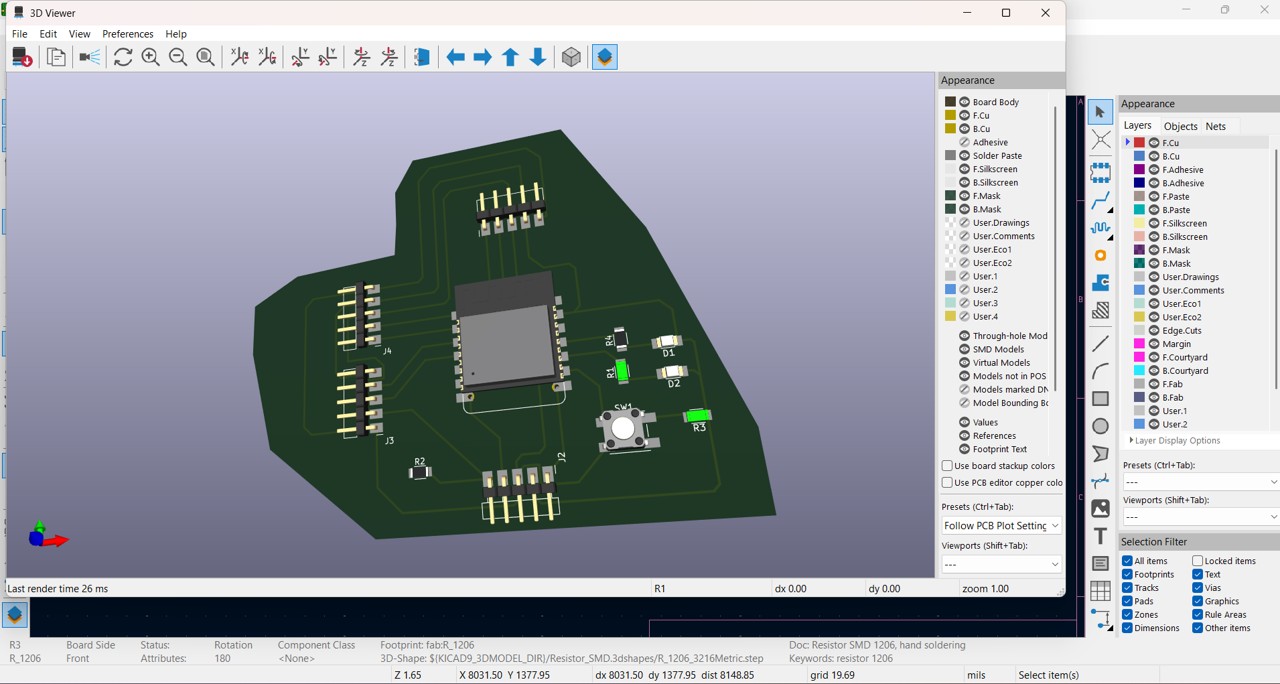Click Copy 3D image to clipboard icon
This screenshot has height=684, width=1280.
pyautogui.click(x=57, y=58)
